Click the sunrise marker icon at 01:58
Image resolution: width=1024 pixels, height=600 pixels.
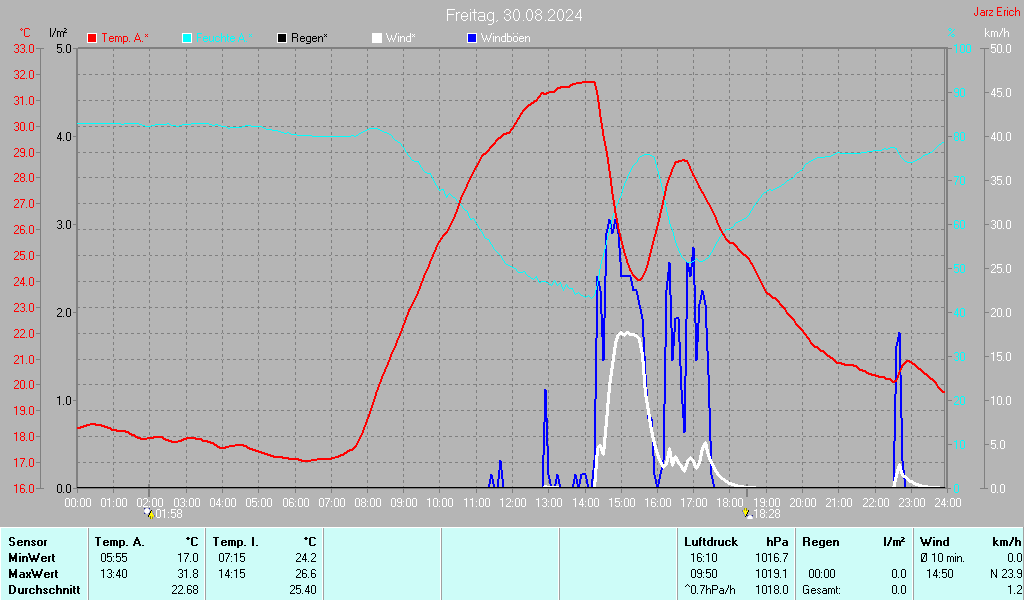click(148, 513)
